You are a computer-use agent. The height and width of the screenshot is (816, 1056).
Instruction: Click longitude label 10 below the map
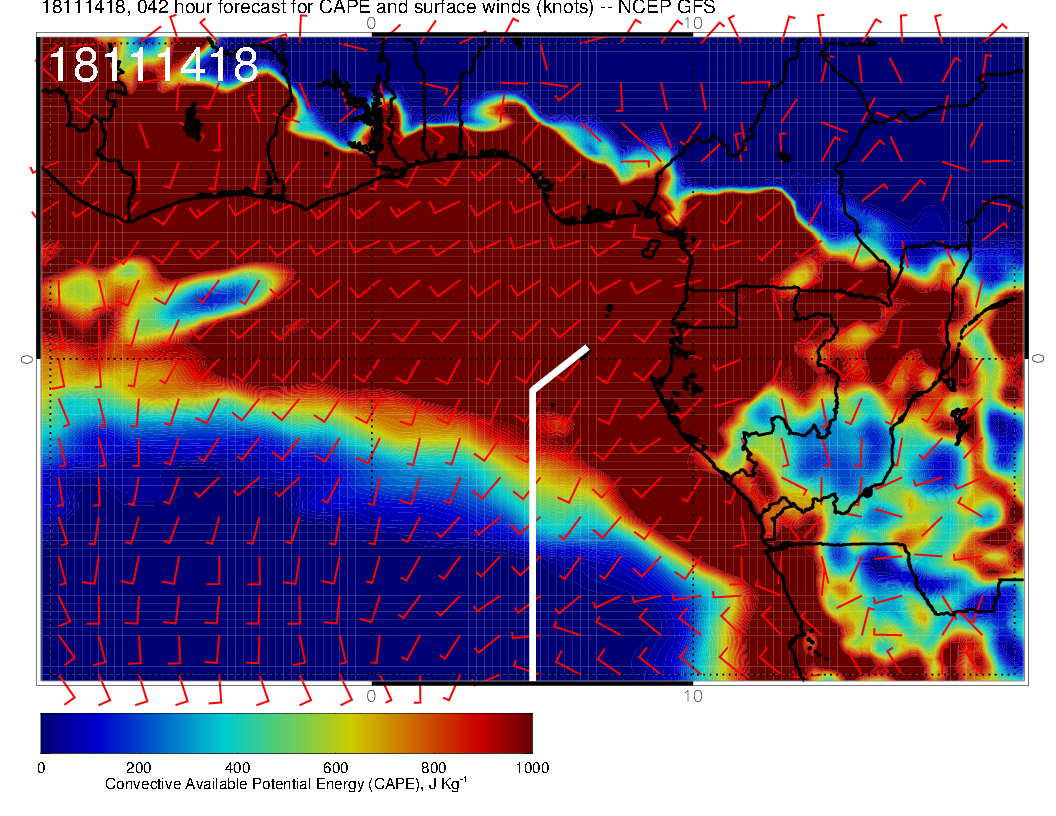693,696
